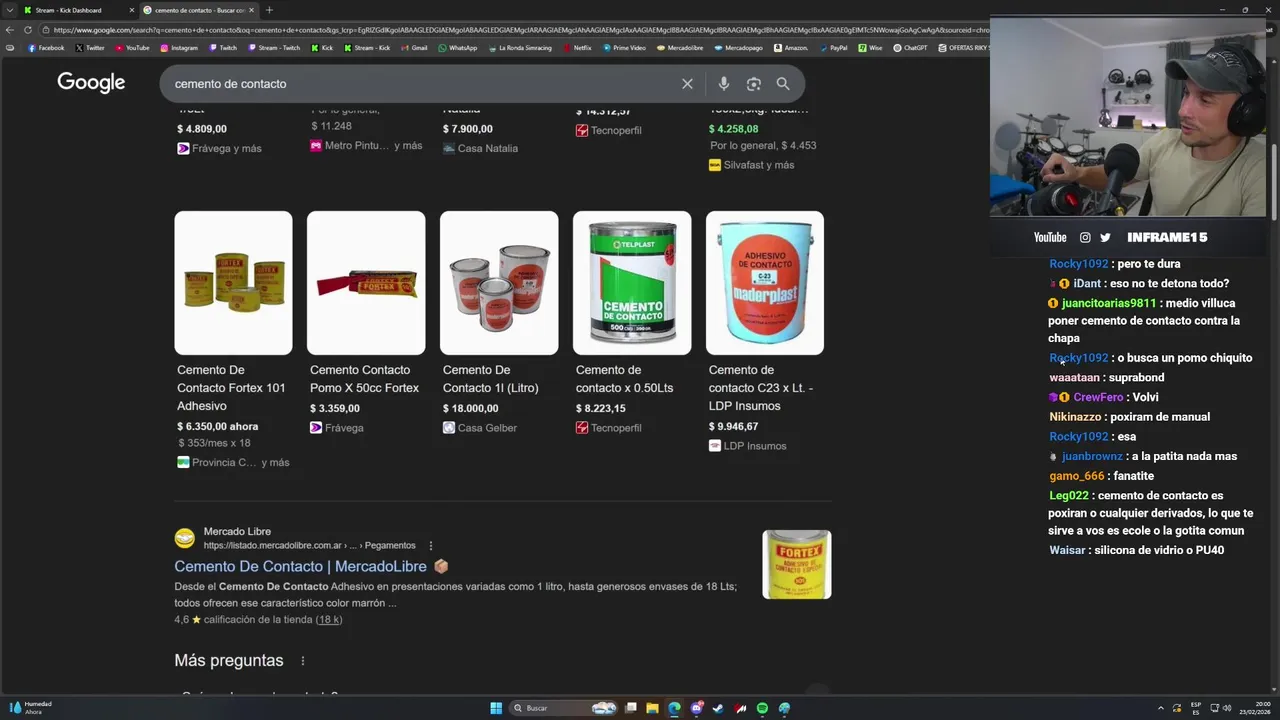Click the Fravega y más seller text
Viewport: 1280px width, 720px height.
227,149
